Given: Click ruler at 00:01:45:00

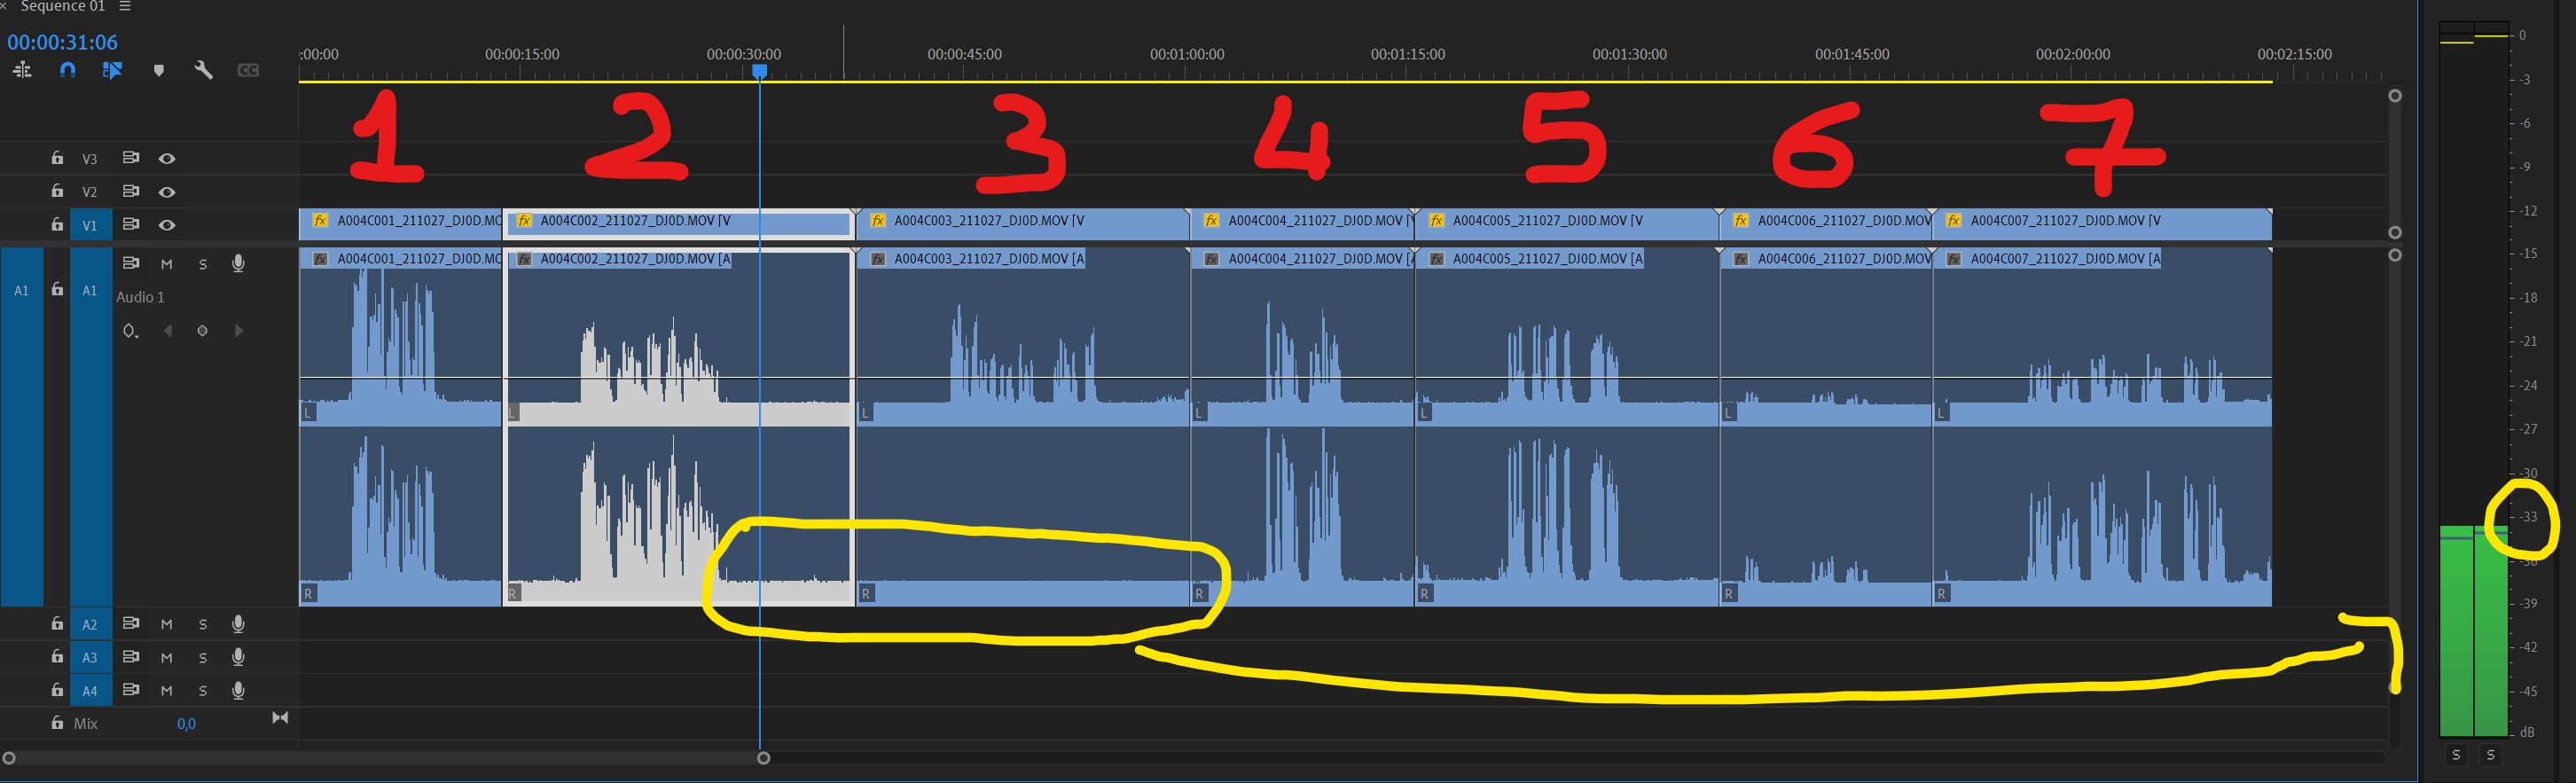Looking at the screenshot, I should point(1852,55).
